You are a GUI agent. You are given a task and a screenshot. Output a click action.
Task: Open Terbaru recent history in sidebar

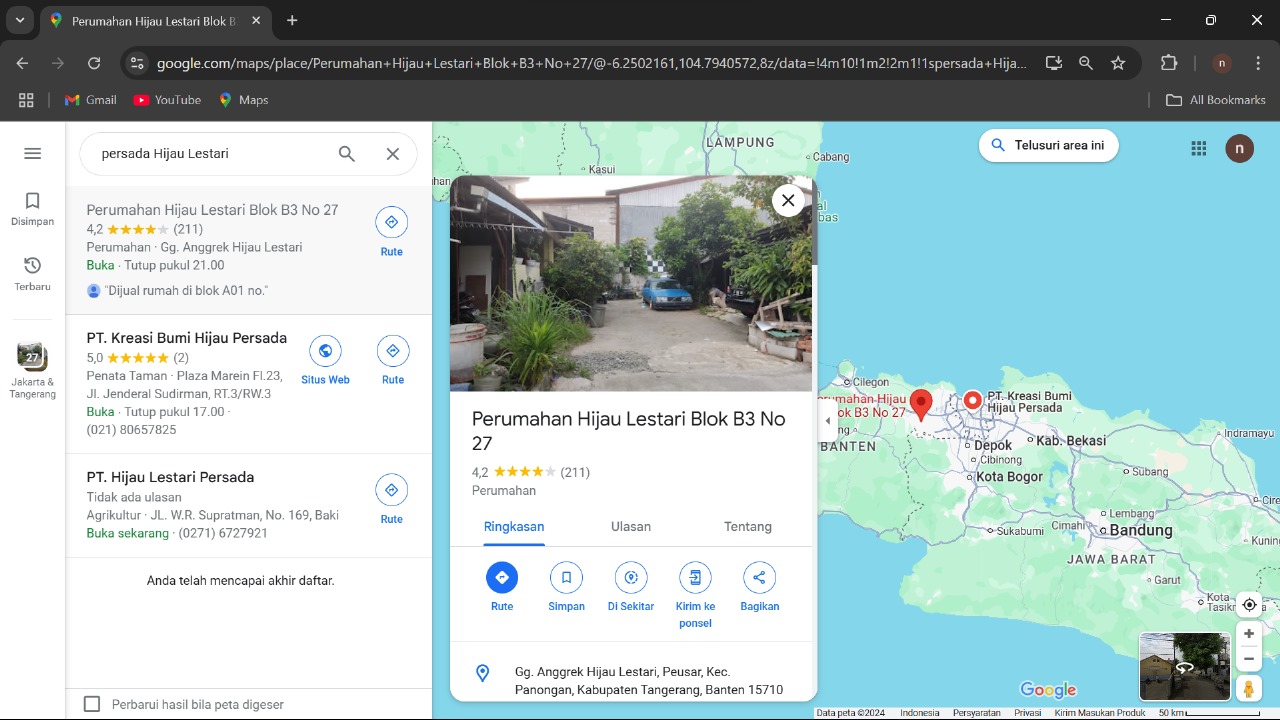(x=32, y=273)
